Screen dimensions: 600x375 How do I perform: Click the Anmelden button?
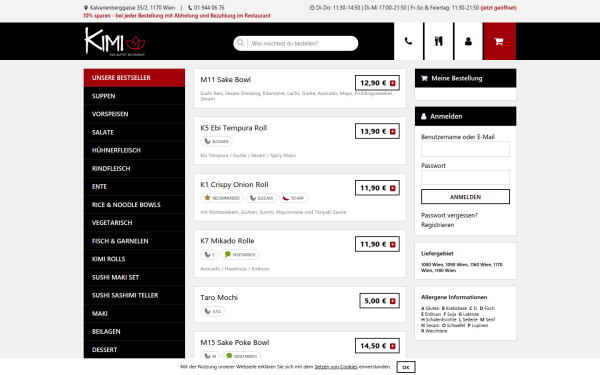click(465, 197)
